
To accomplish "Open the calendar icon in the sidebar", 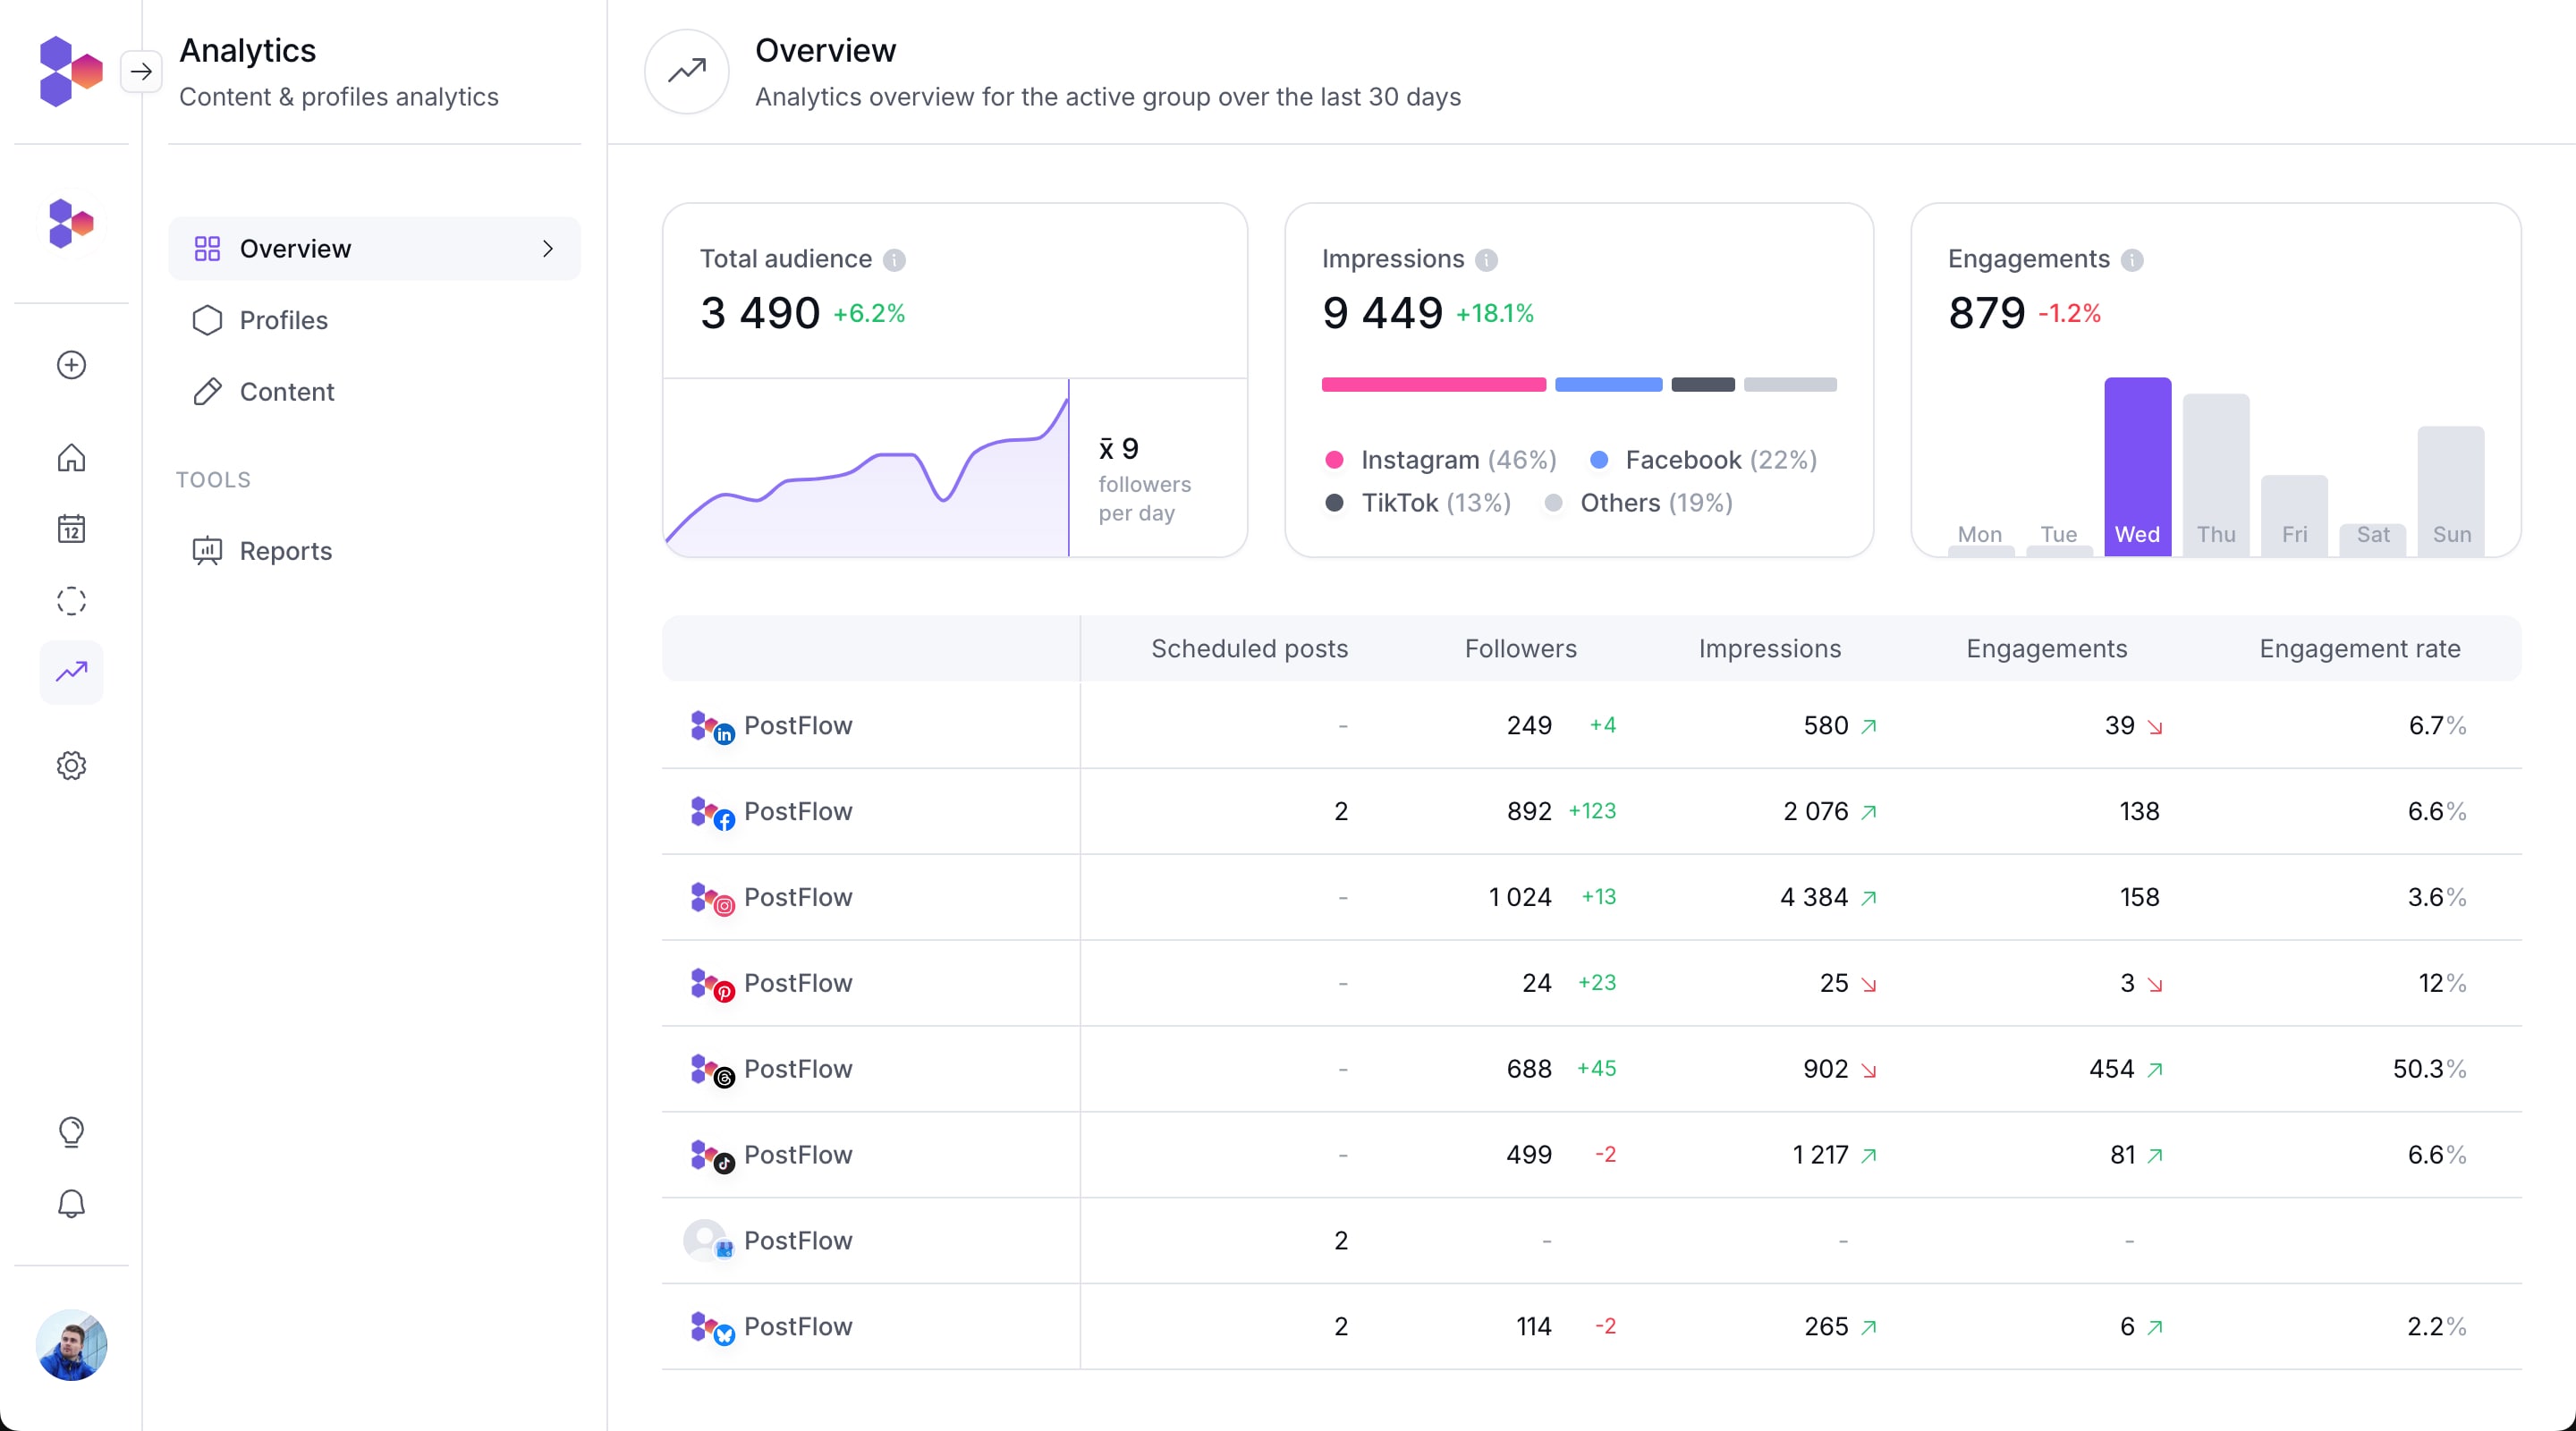I will 71,529.
